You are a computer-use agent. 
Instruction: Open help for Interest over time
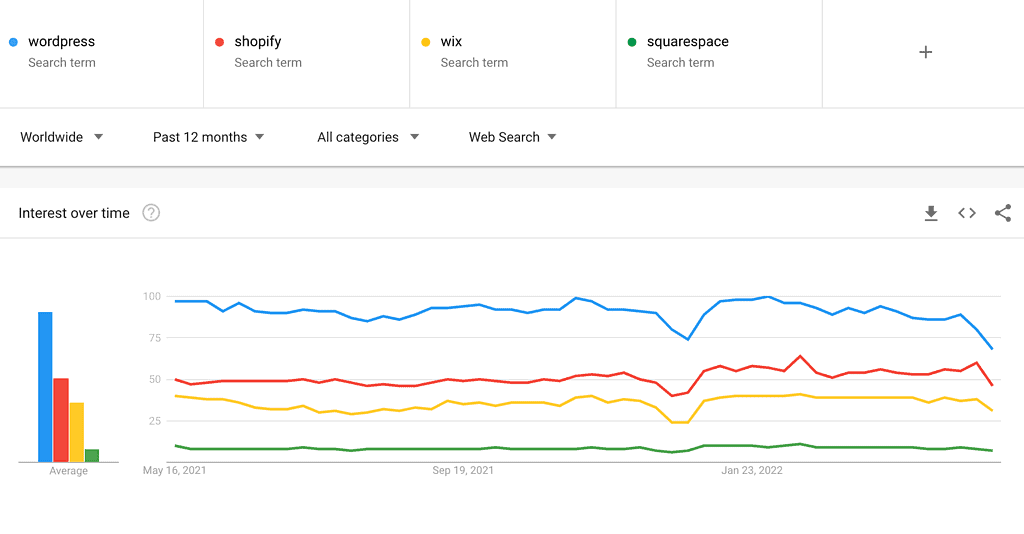151,213
